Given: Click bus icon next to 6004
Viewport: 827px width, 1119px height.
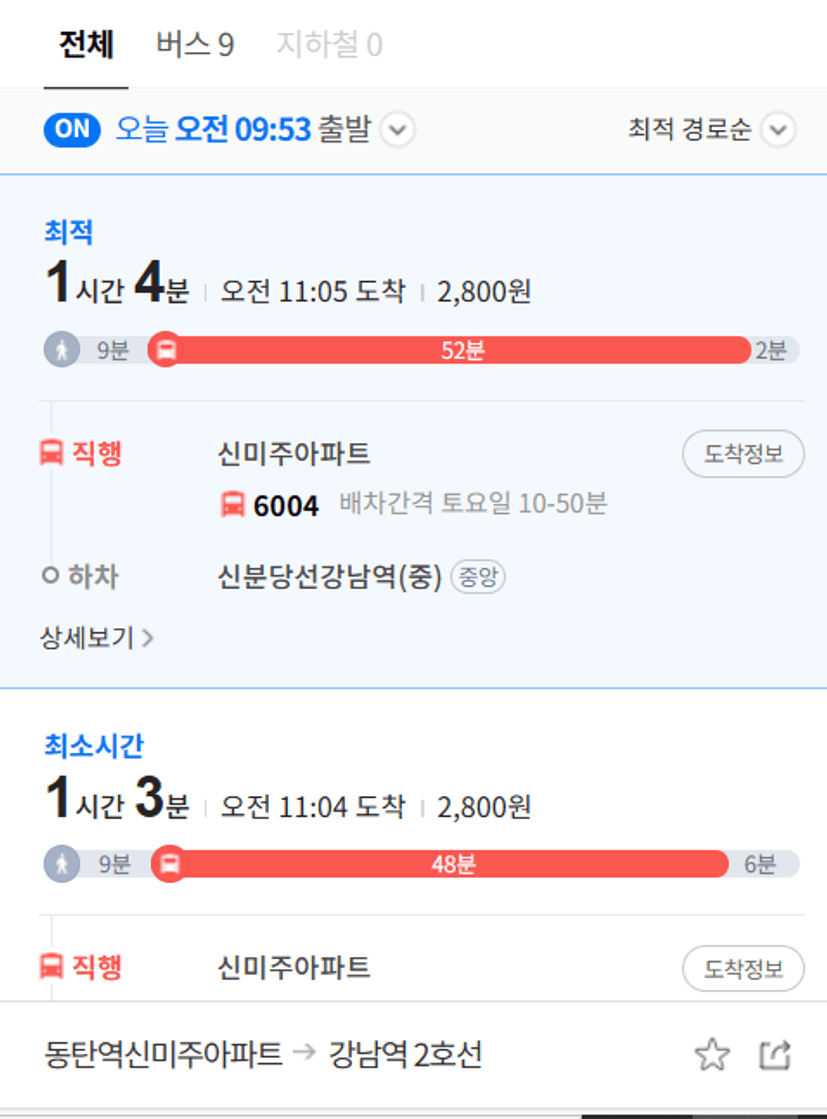Looking at the screenshot, I should coord(233,504).
